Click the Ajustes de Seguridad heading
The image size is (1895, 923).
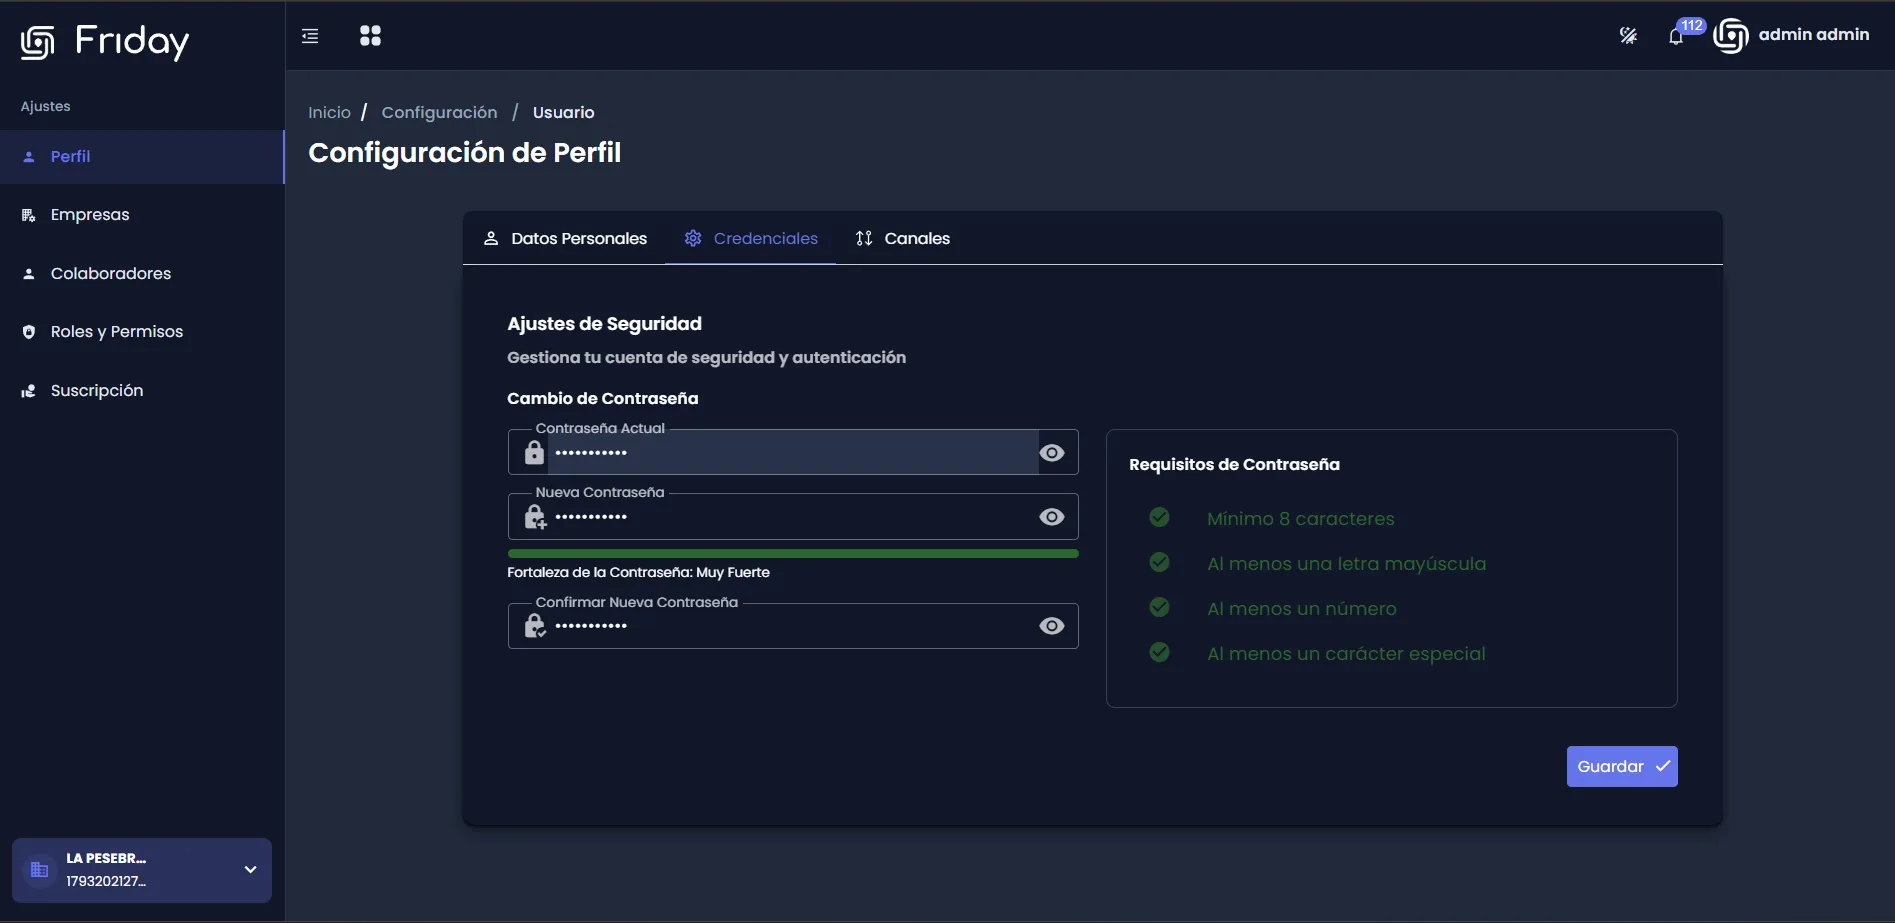[604, 323]
